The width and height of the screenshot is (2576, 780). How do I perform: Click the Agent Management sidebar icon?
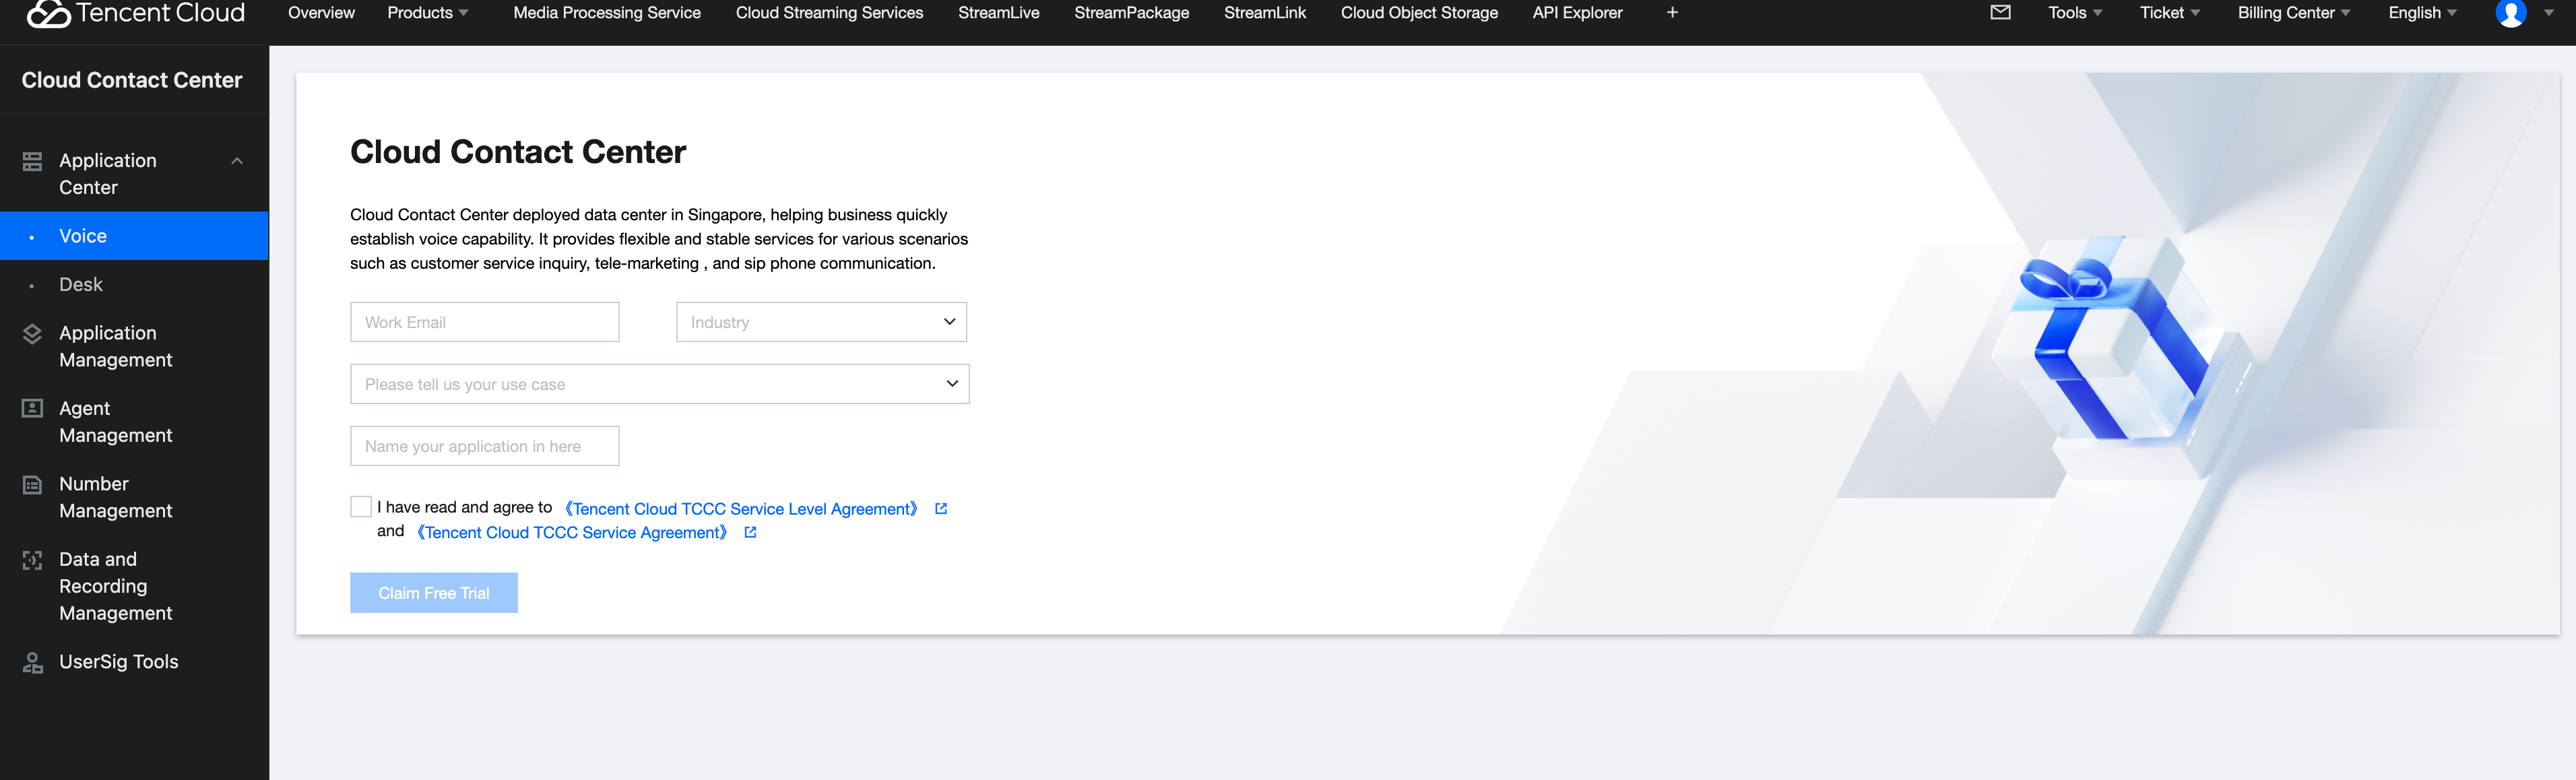click(x=32, y=408)
